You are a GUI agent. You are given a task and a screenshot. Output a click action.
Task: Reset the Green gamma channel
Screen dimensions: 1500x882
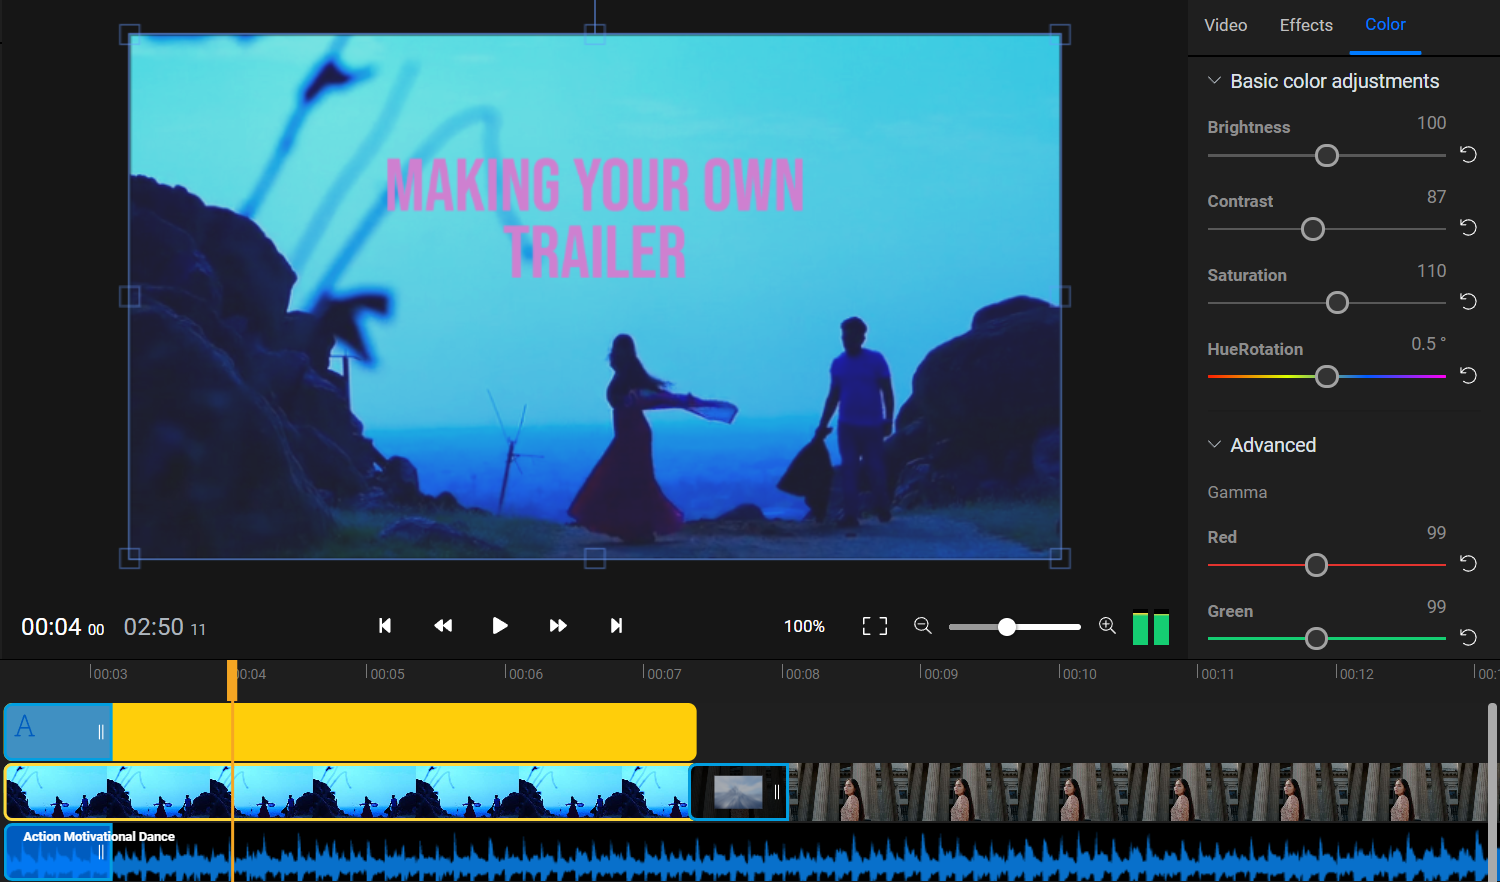pyautogui.click(x=1468, y=637)
